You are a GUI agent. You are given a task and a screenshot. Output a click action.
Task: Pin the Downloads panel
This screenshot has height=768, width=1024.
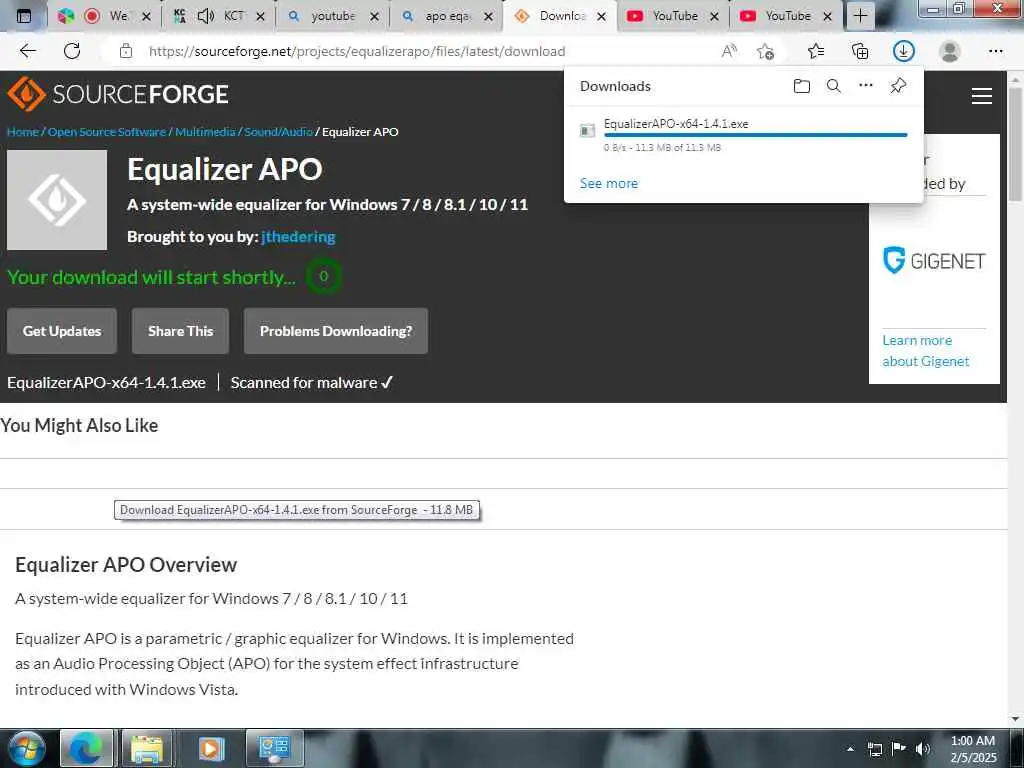tap(898, 86)
